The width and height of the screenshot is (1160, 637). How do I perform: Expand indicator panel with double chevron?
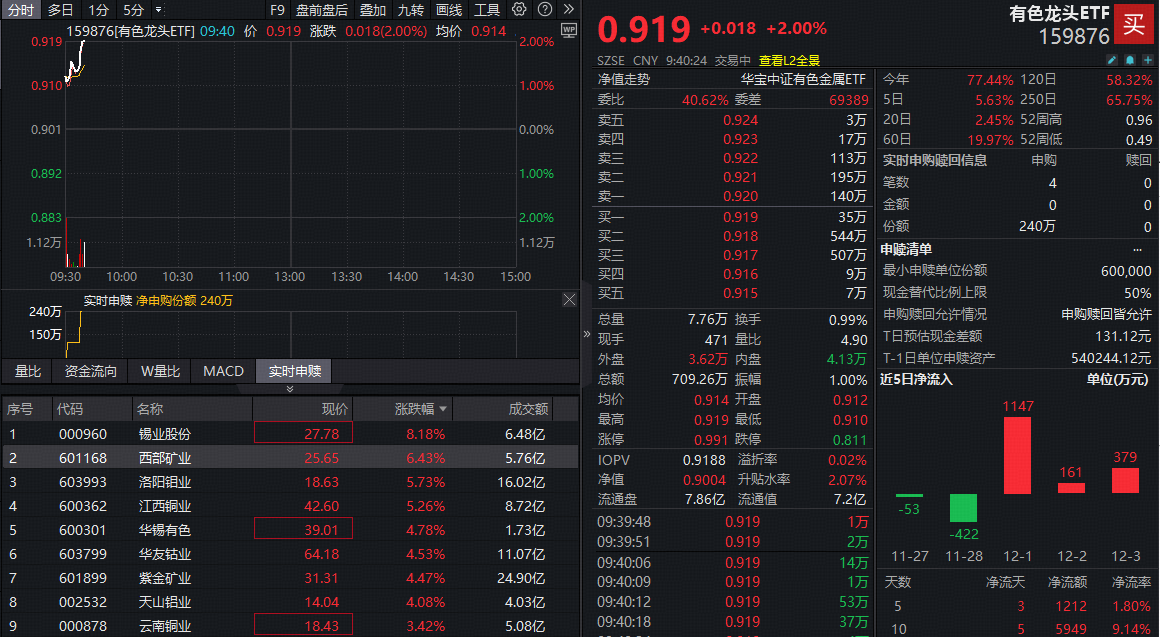pos(290,389)
